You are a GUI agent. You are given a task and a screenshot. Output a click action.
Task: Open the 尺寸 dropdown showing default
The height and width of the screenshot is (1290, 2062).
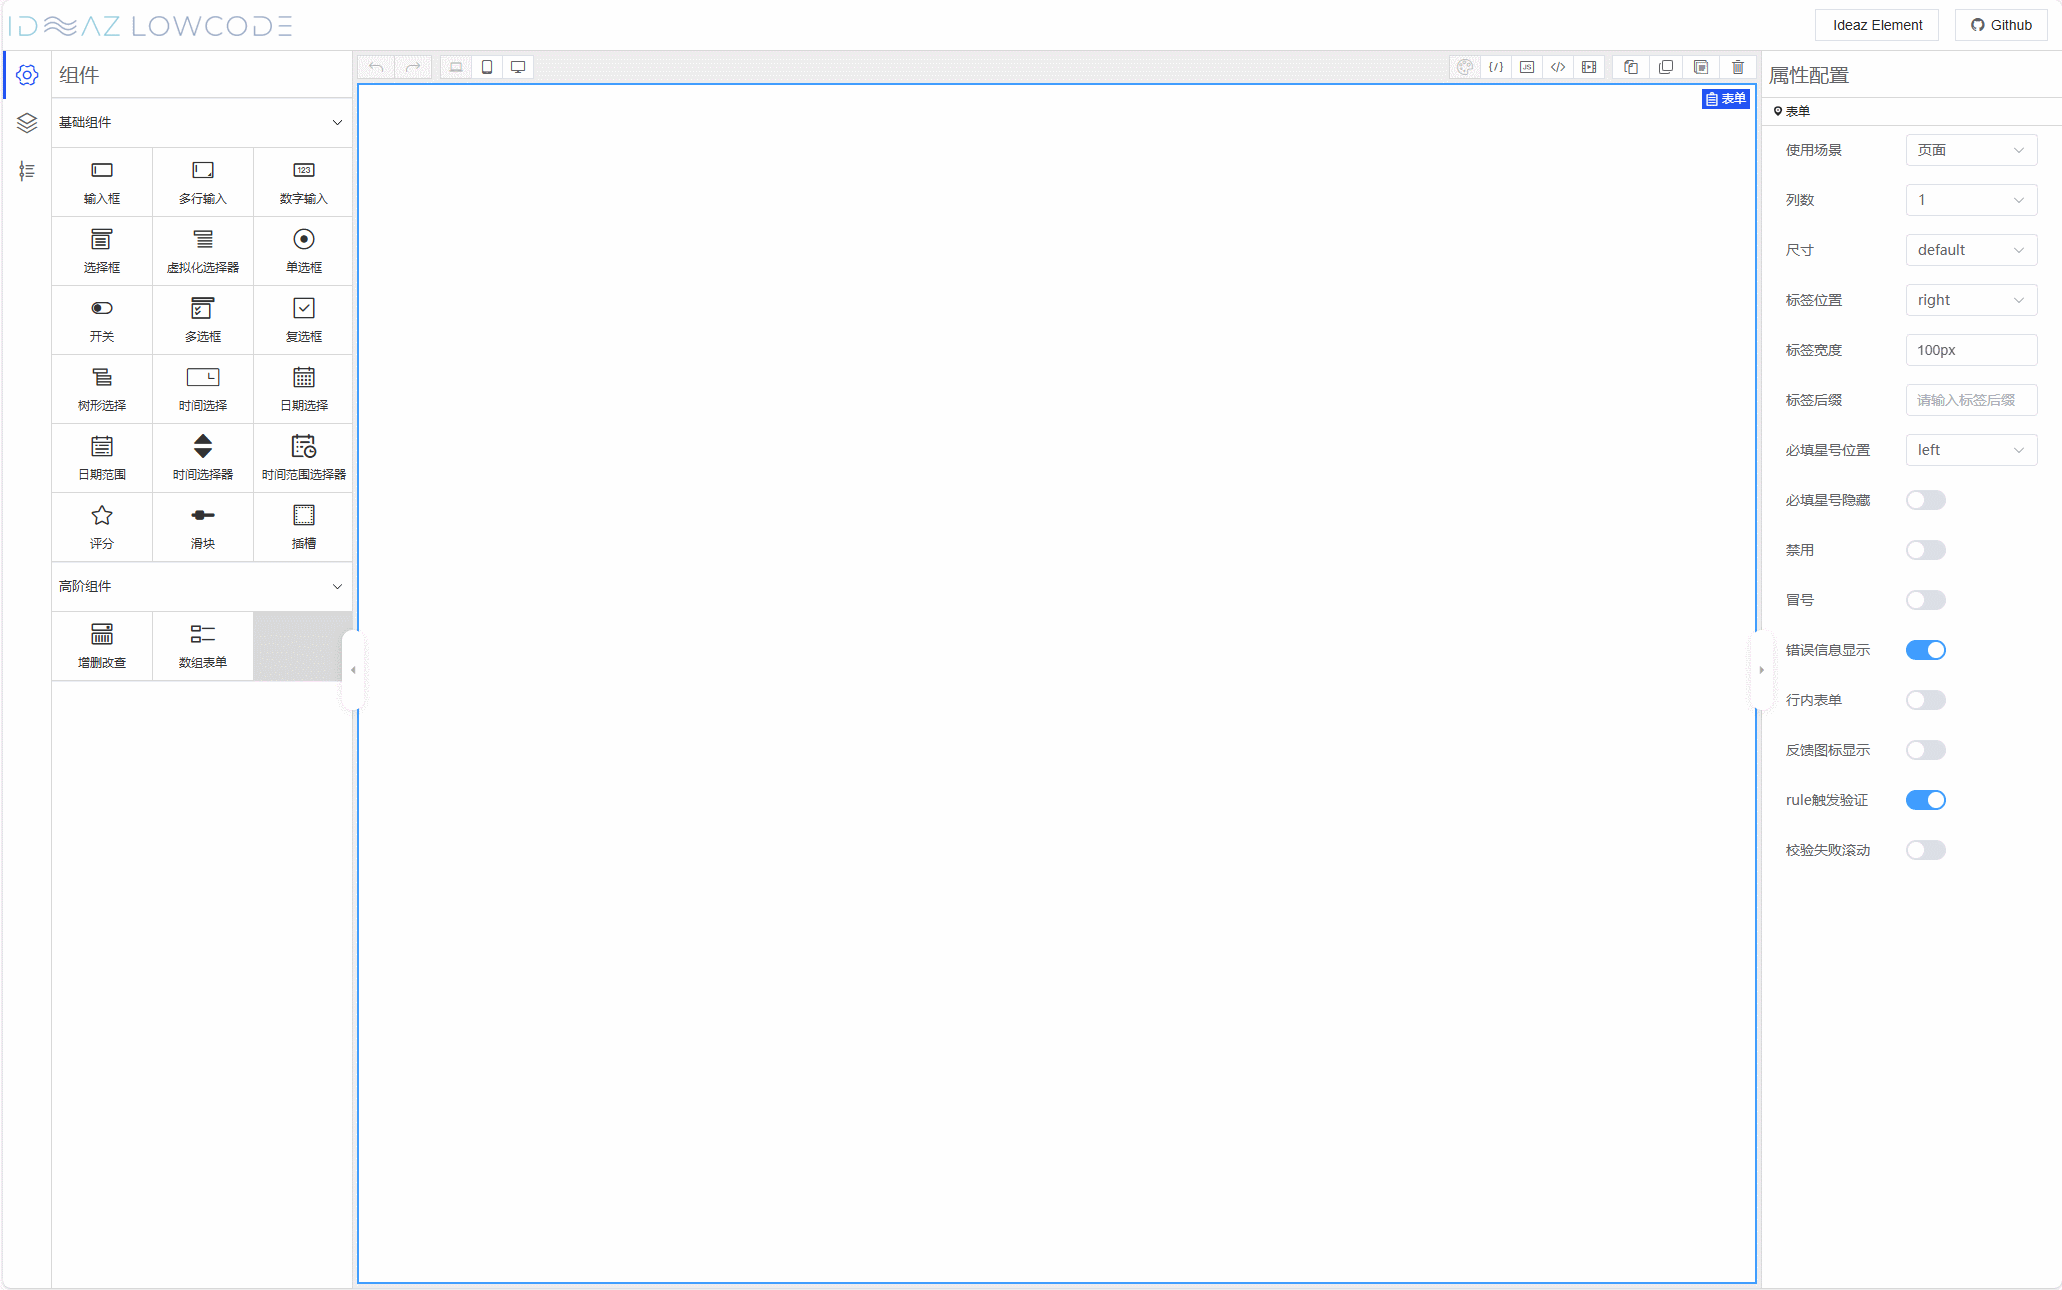(1970, 250)
